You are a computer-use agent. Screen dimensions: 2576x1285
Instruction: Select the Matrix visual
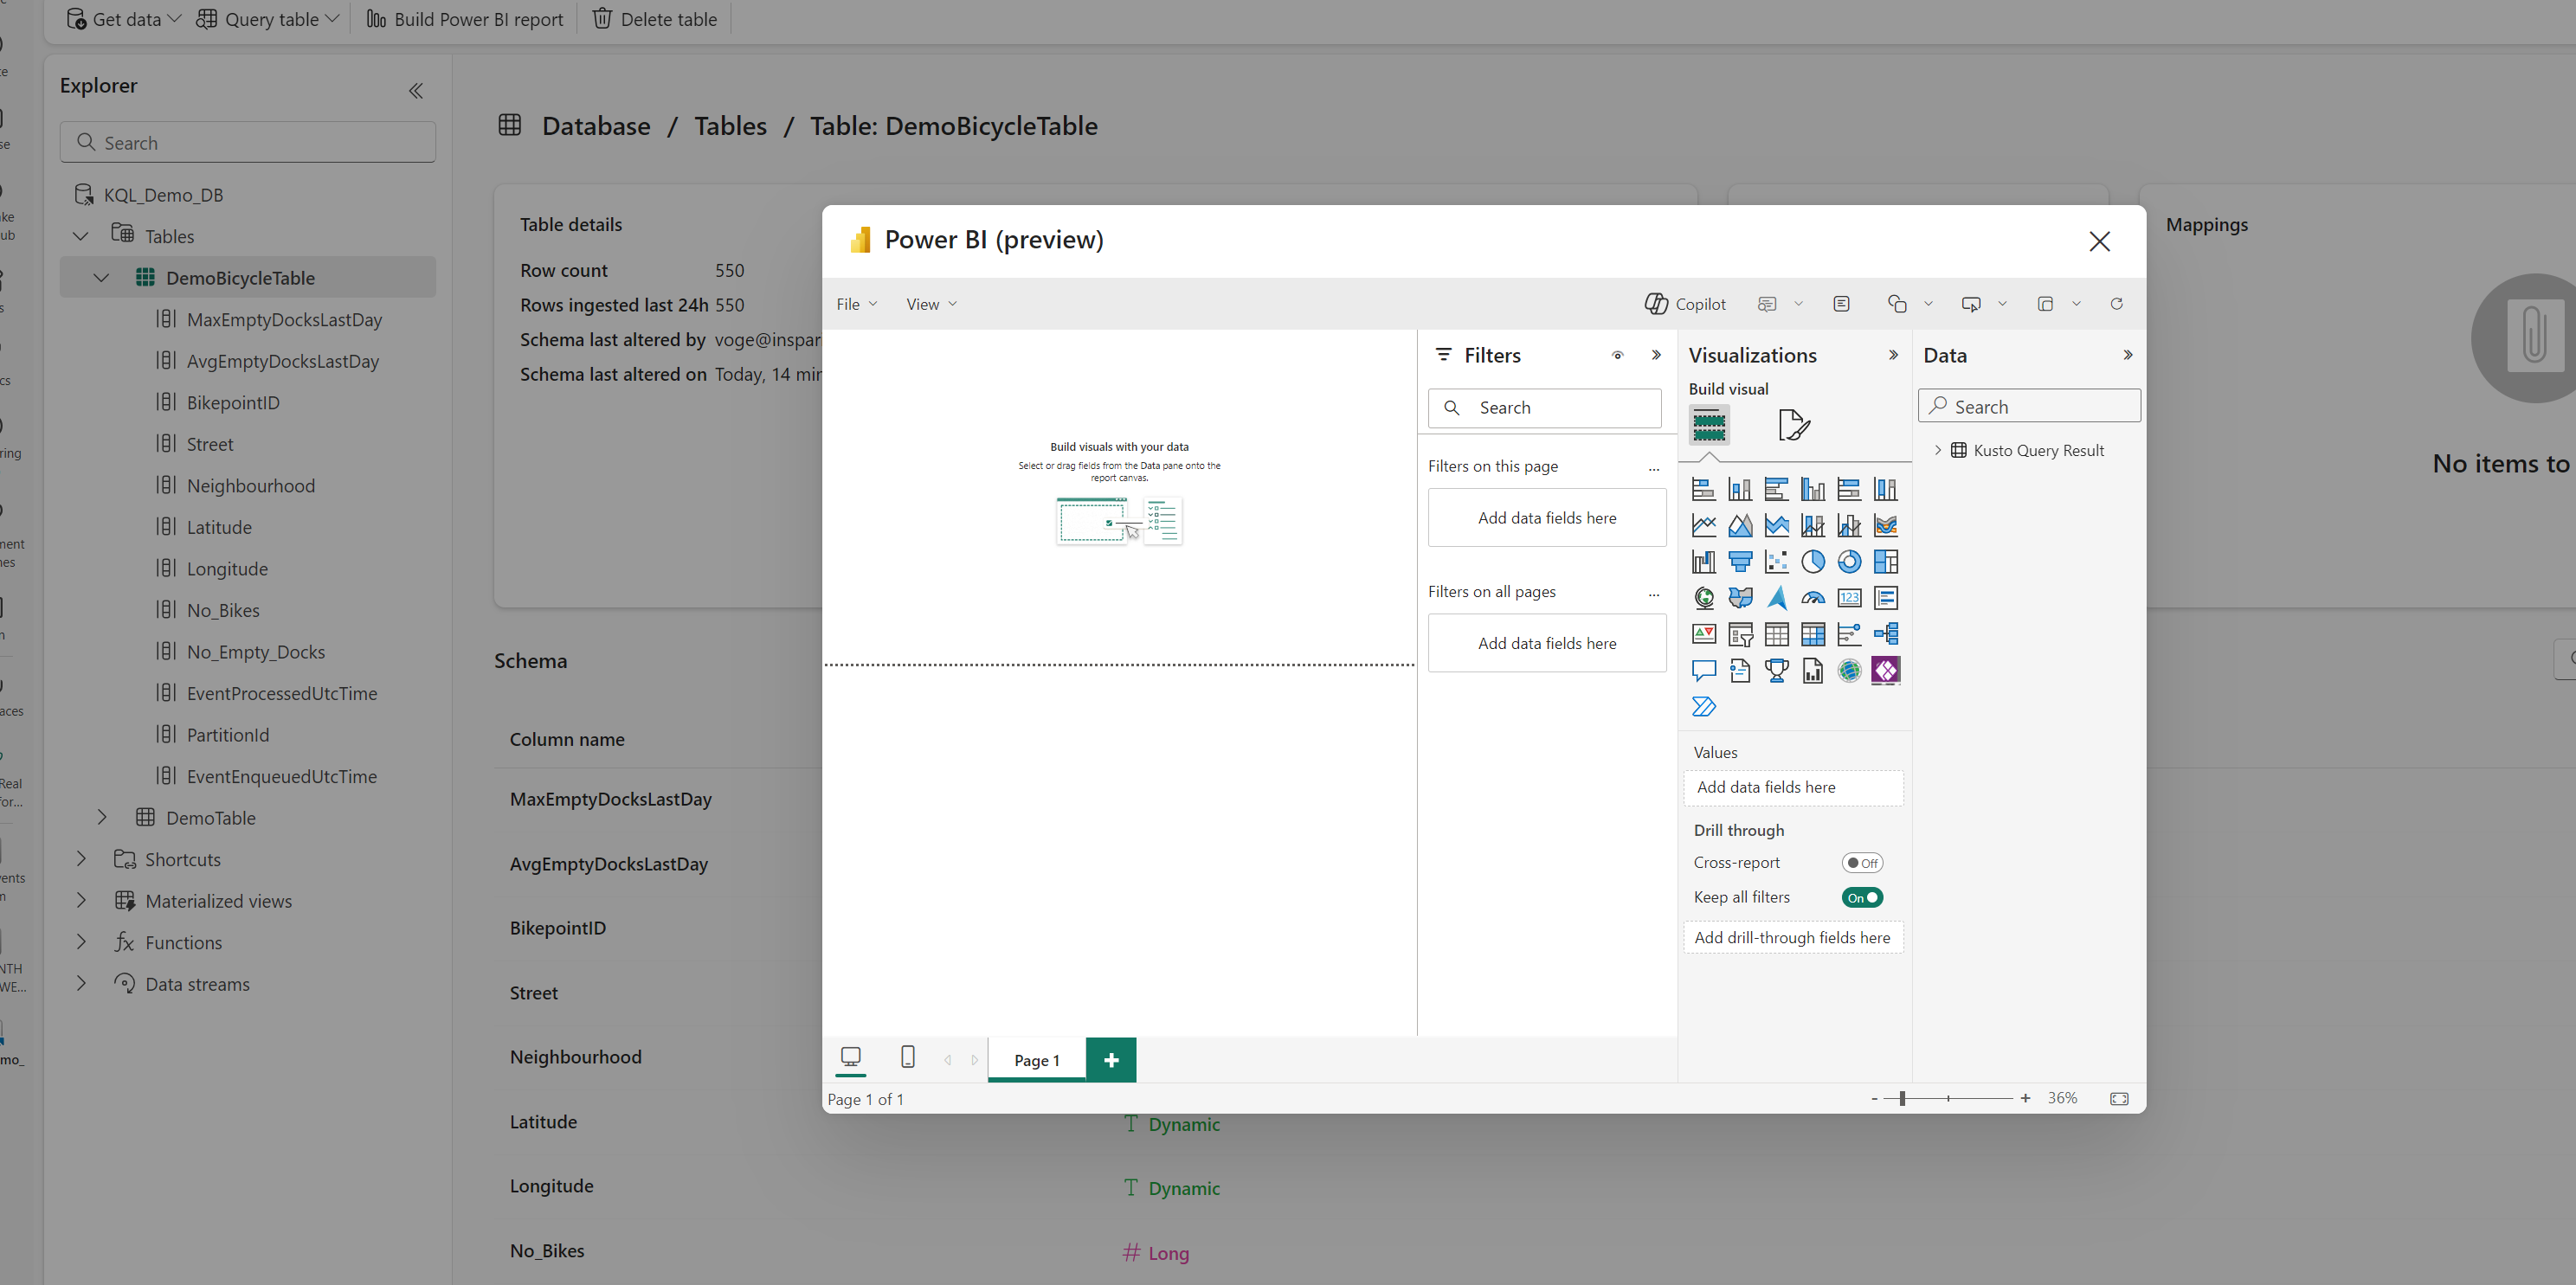click(1813, 634)
